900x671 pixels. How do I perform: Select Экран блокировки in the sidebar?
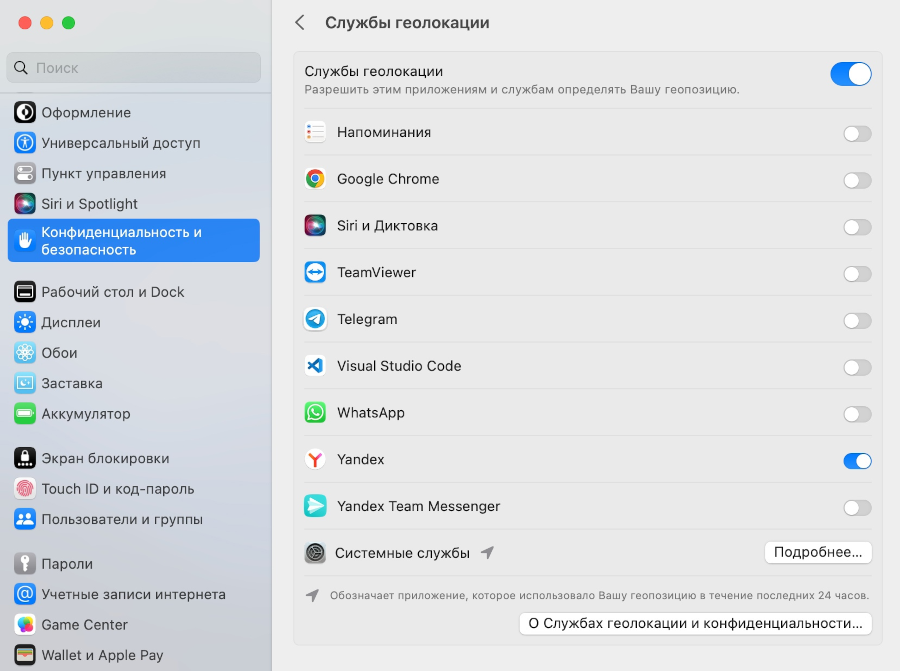104,459
